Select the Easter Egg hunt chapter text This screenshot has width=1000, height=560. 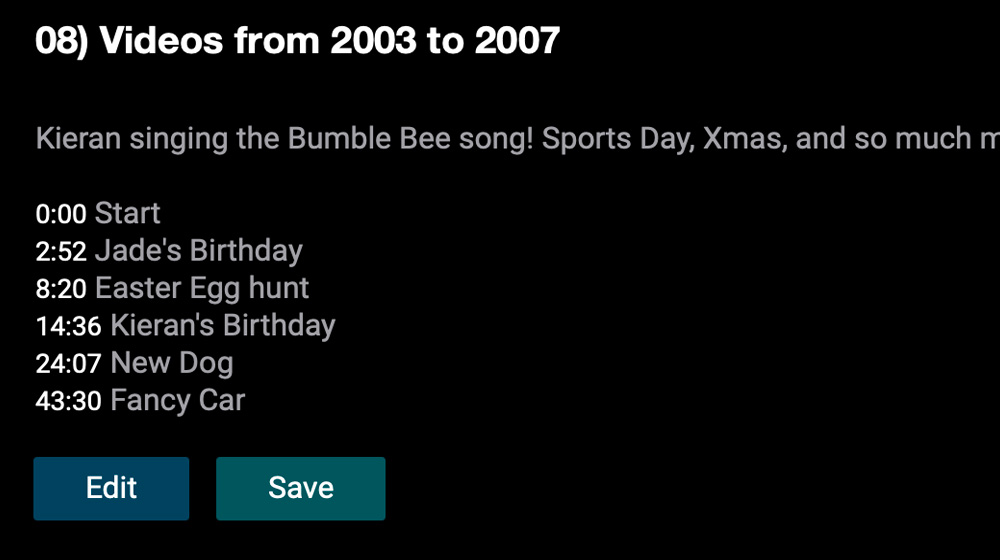[x=202, y=288]
